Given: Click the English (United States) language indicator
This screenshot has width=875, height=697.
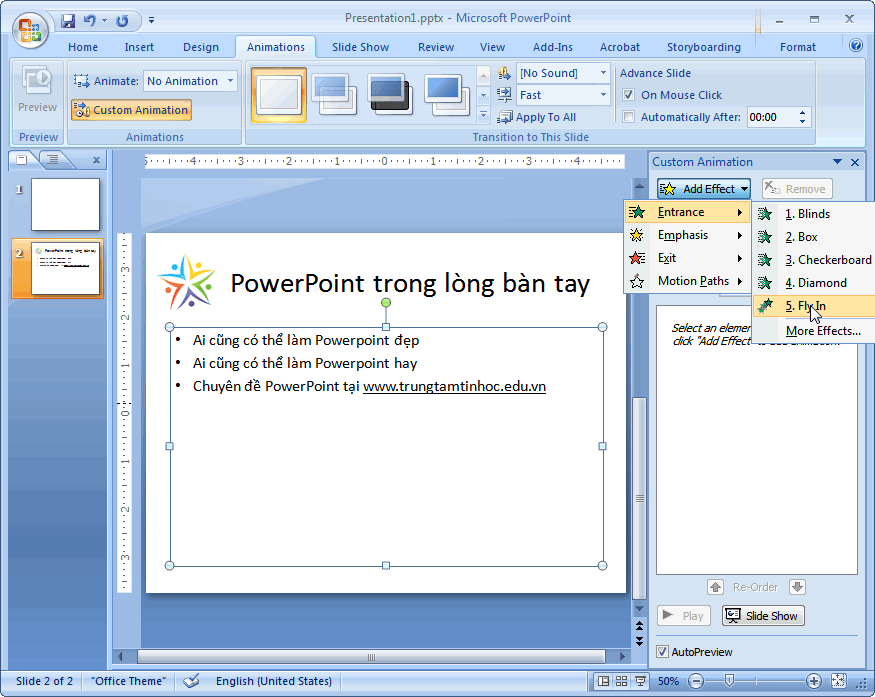Looking at the screenshot, I should point(273,681).
